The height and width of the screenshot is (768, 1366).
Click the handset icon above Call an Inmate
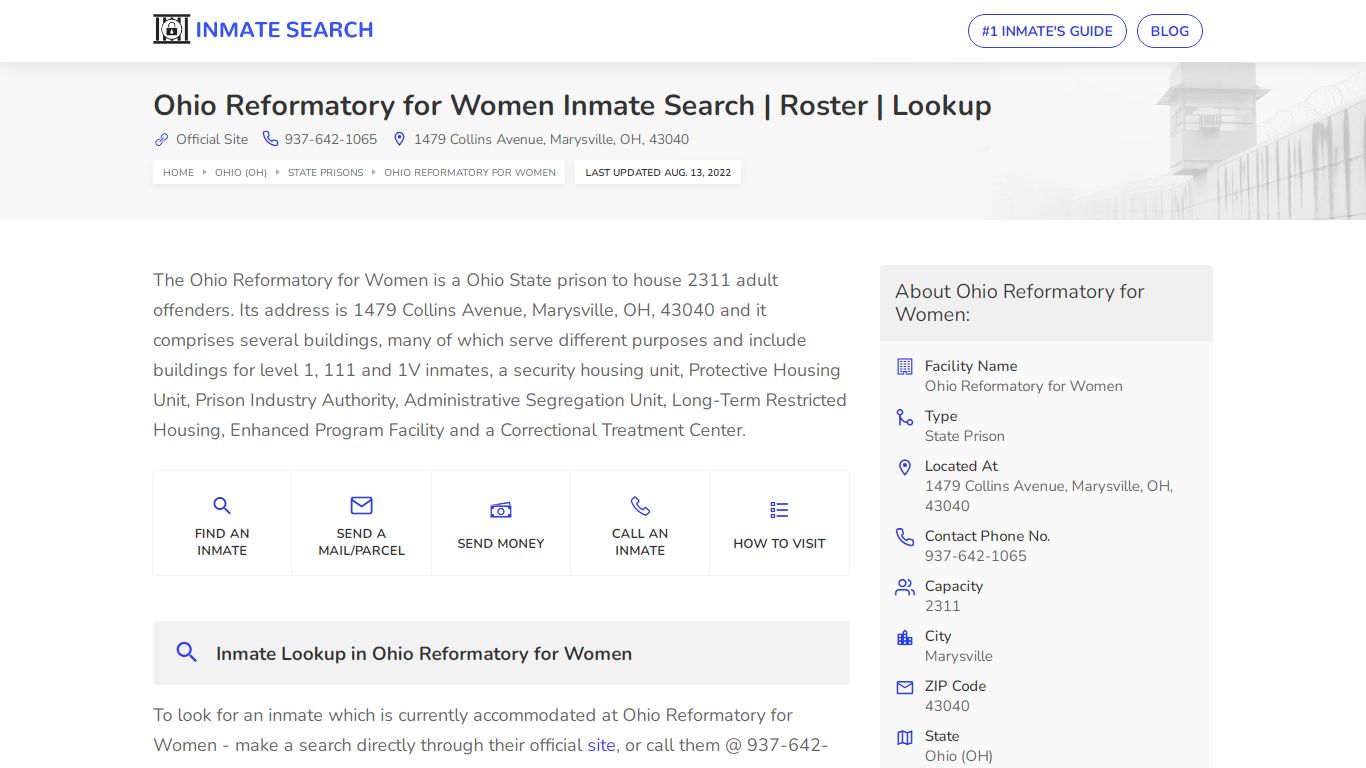coord(640,506)
